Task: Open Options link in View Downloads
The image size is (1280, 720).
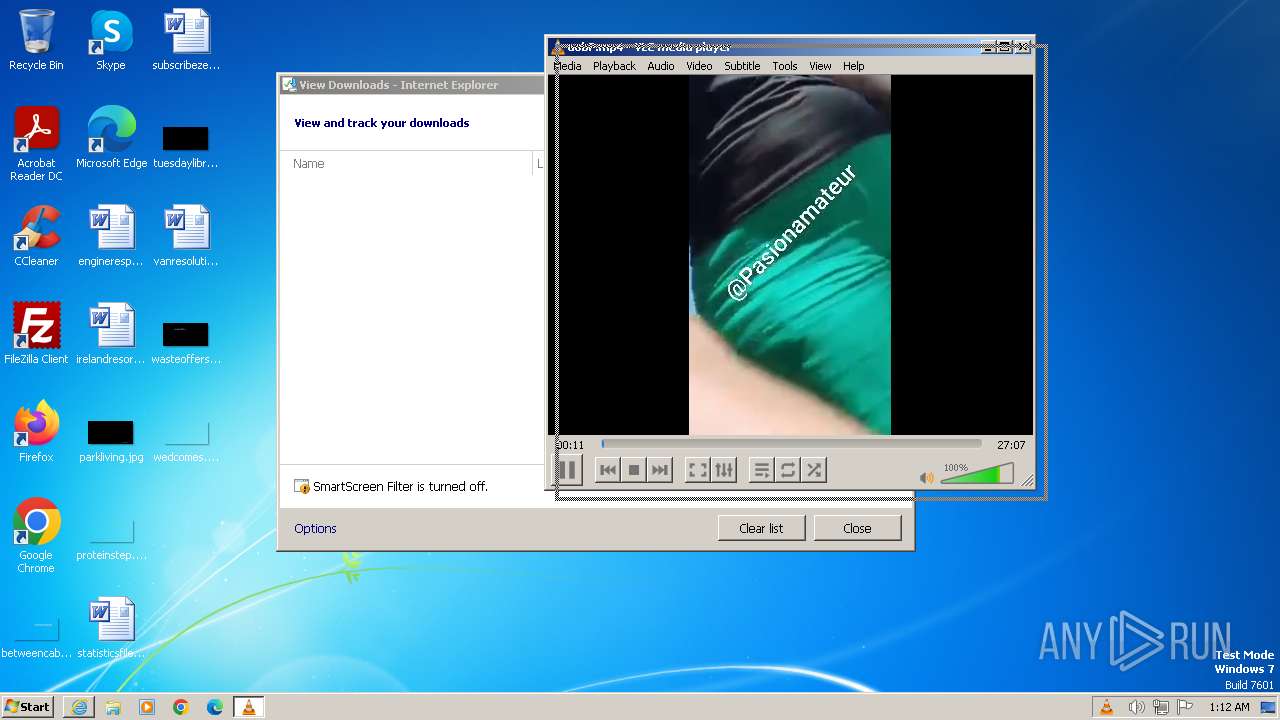Action: pyautogui.click(x=315, y=528)
